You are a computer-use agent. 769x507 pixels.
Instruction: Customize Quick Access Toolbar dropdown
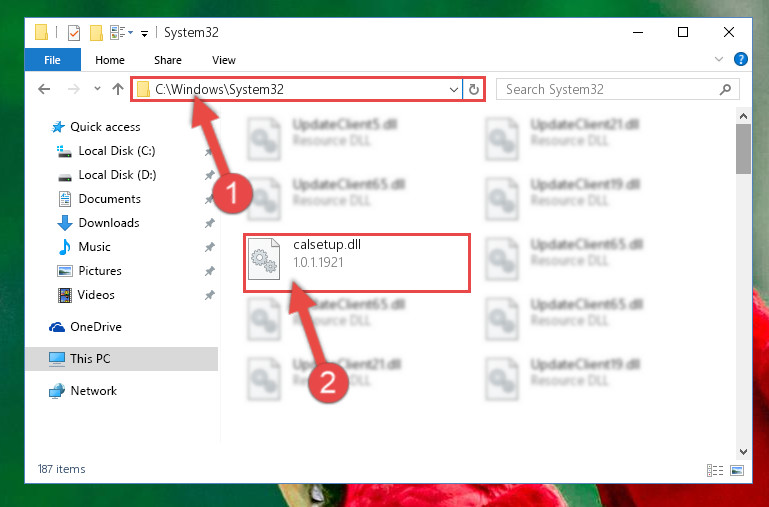[144, 33]
